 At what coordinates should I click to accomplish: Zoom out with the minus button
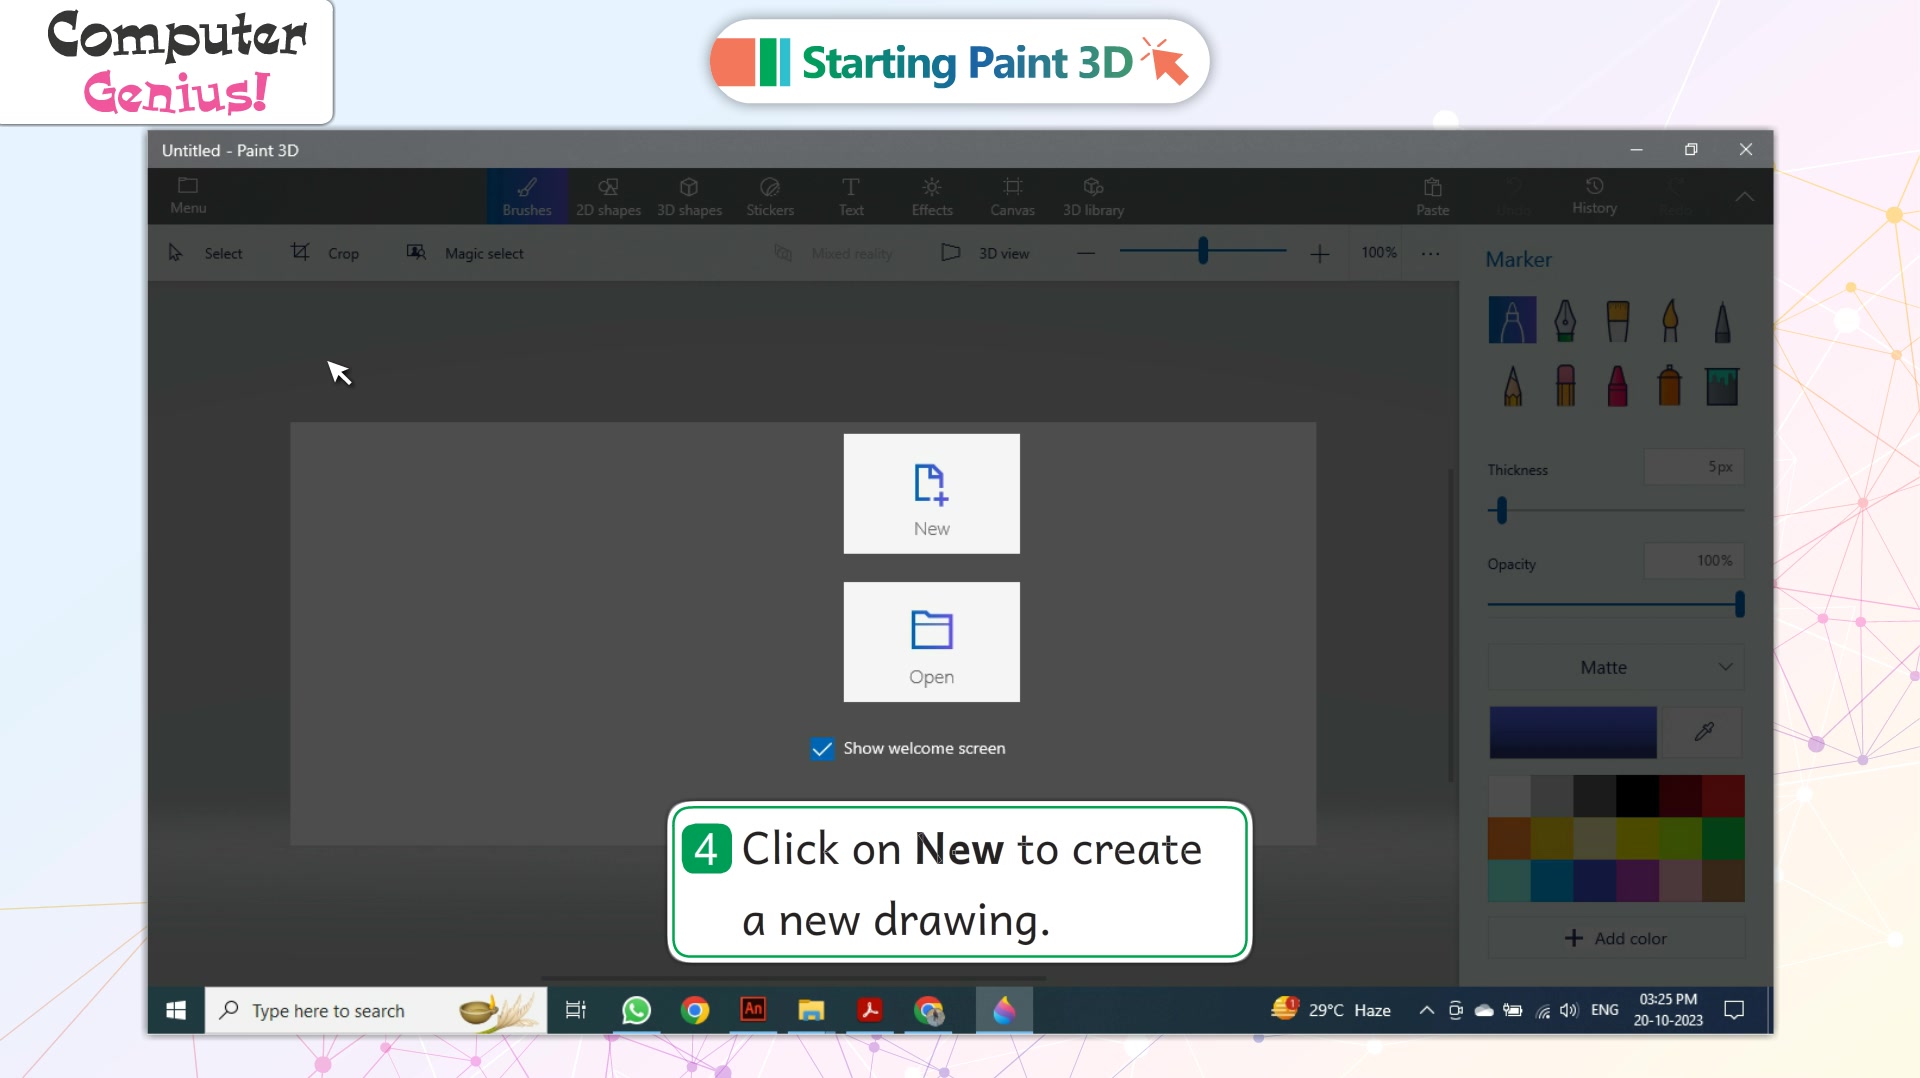coord(1086,253)
